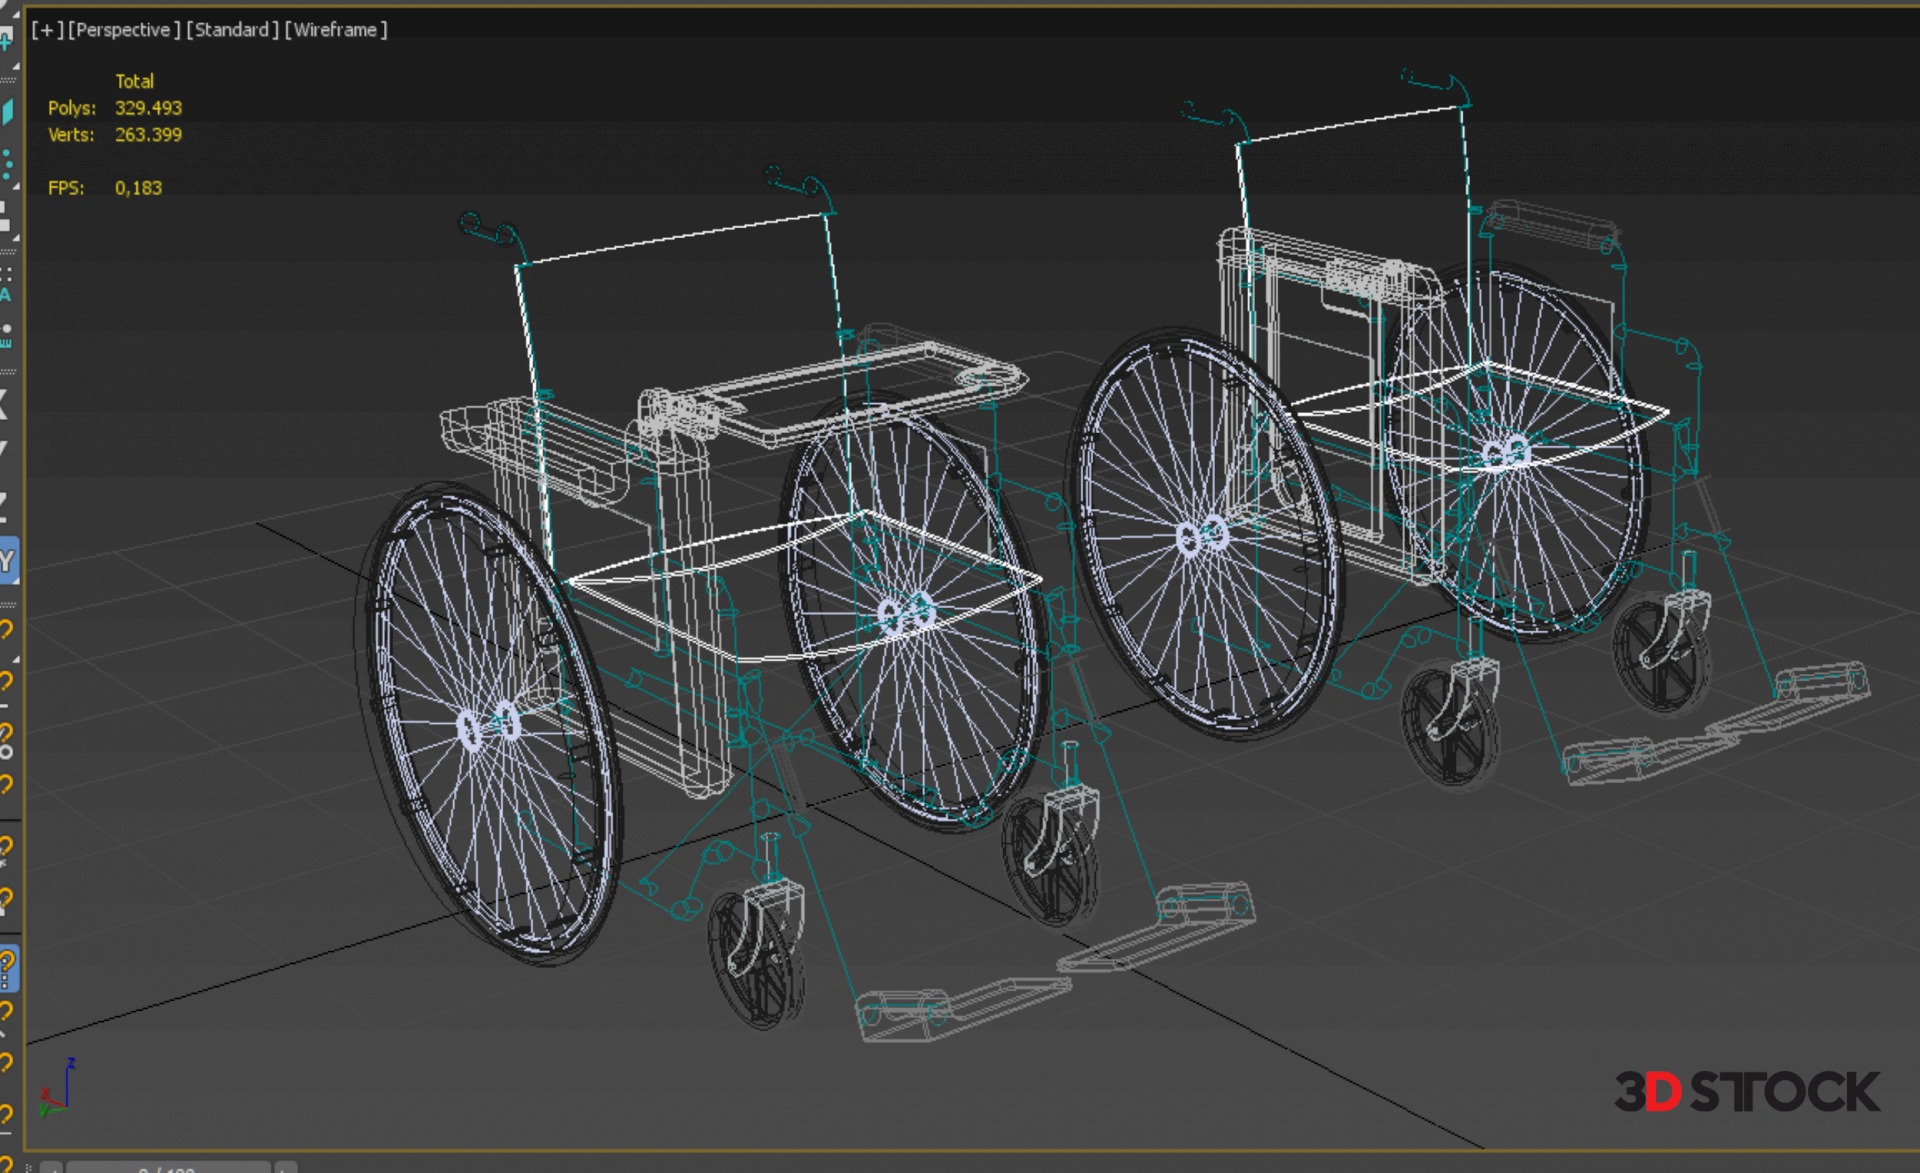Click the 3D Stock watermark logo
This screenshot has height=1173, width=1920.
(1746, 1092)
